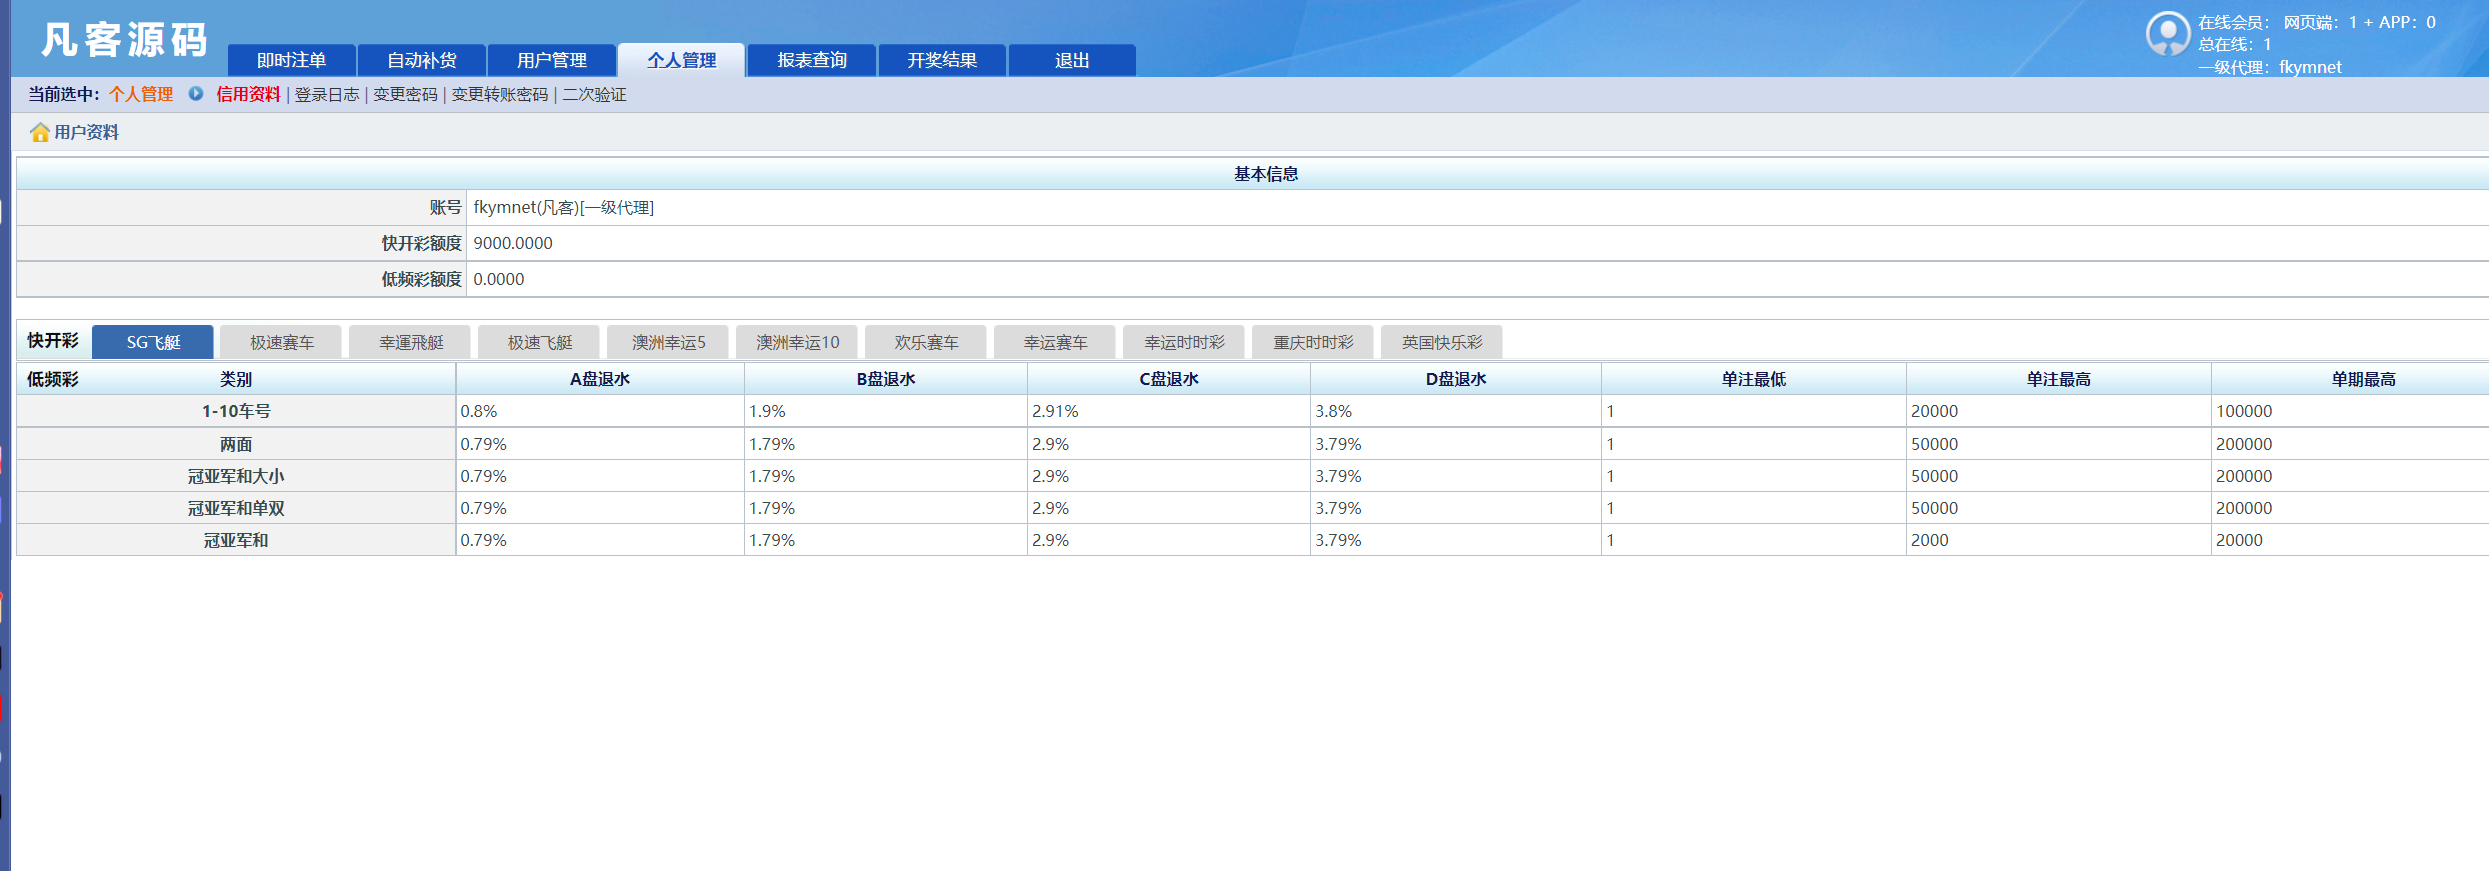View 开奖结果 tab
Screen dimensions: 2489x871
[942, 60]
